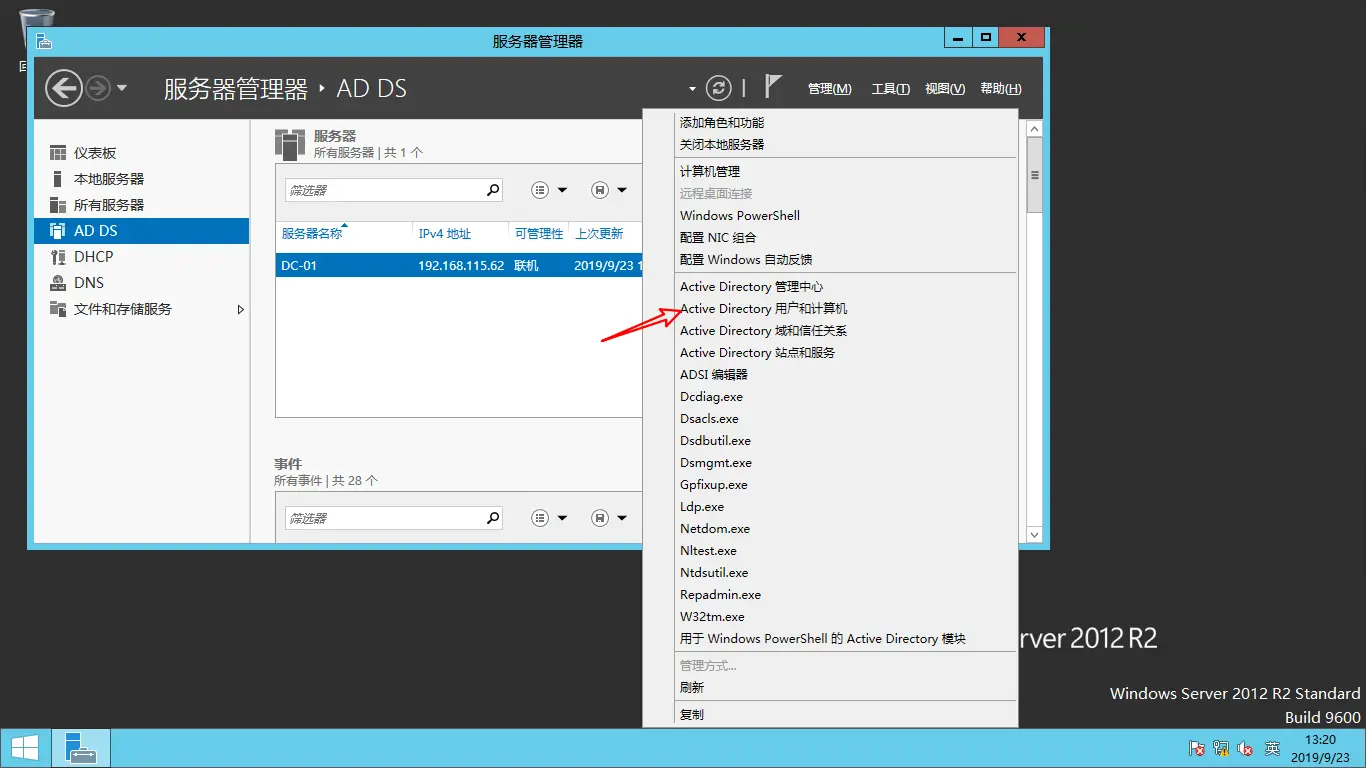Run Dcdiag.exe from context menu
1366x768 pixels.
point(830,397)
